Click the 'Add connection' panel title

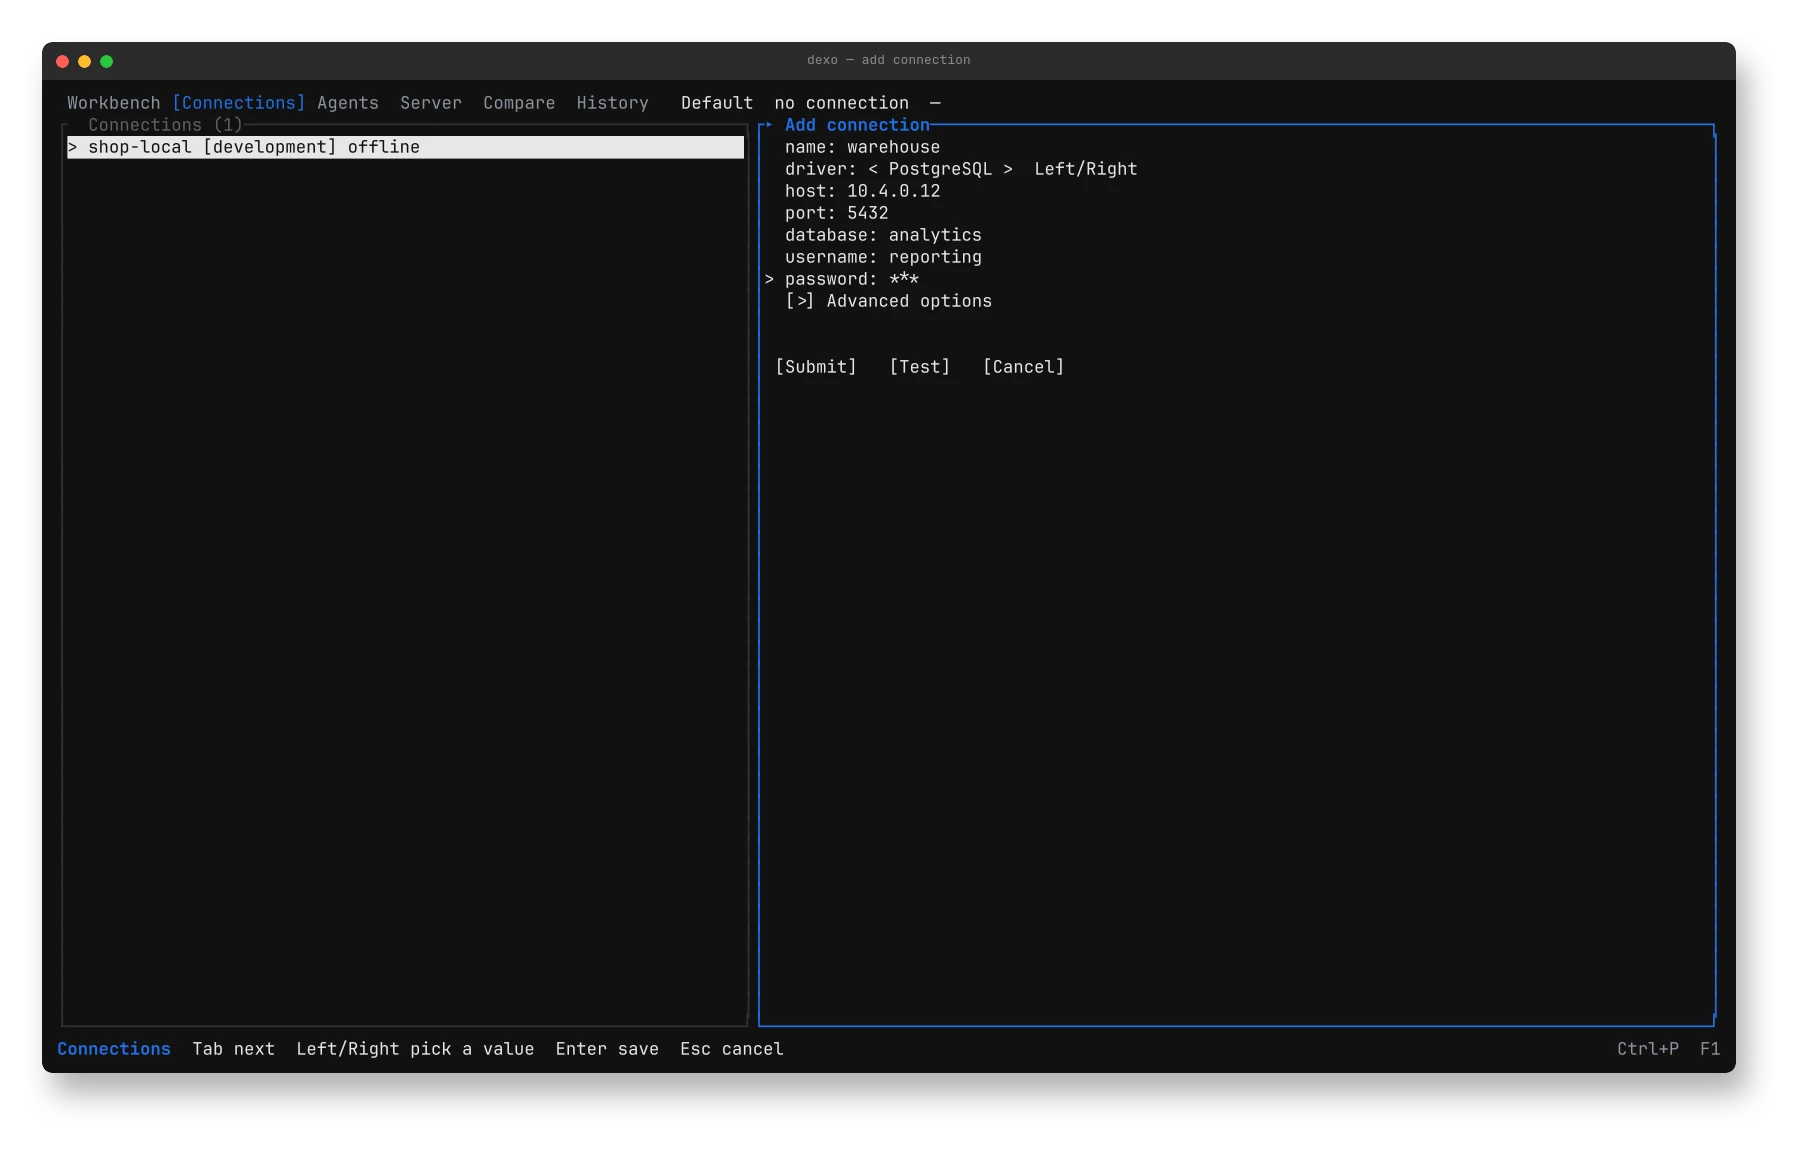tap(857, 125)
